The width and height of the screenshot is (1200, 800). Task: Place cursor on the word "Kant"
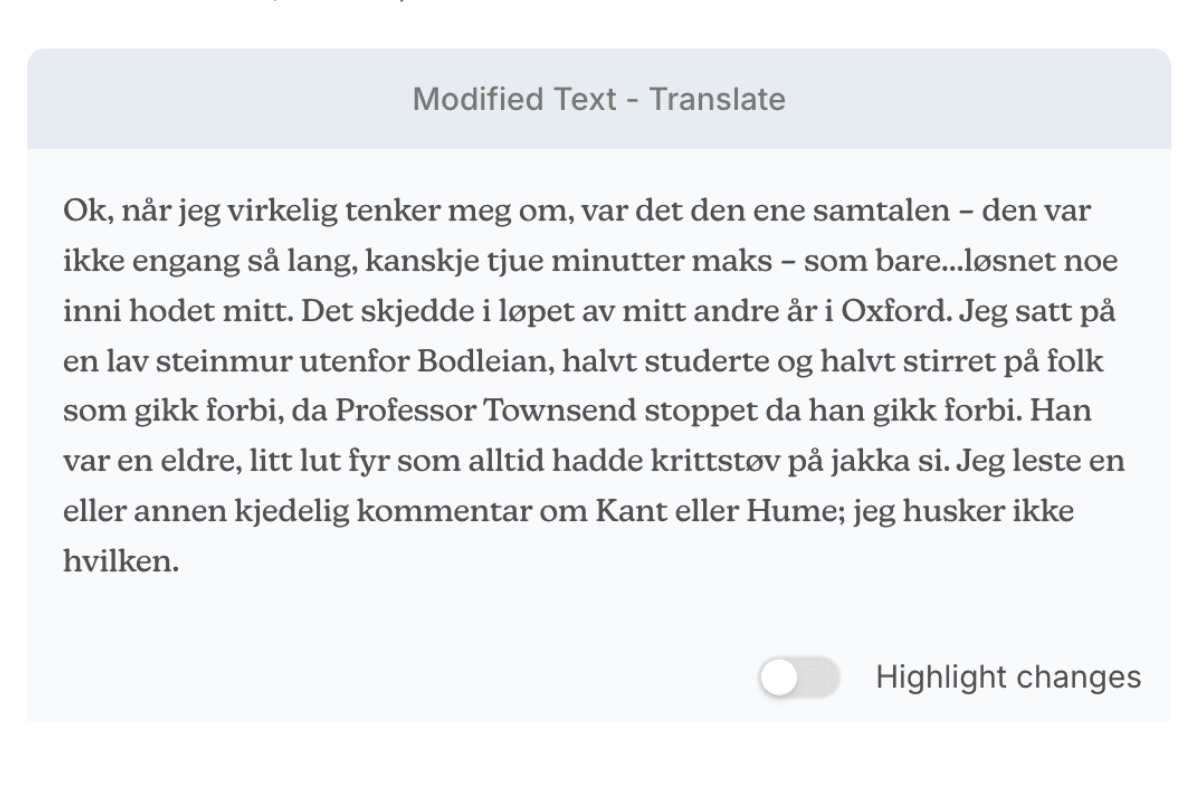coord(626,511)
